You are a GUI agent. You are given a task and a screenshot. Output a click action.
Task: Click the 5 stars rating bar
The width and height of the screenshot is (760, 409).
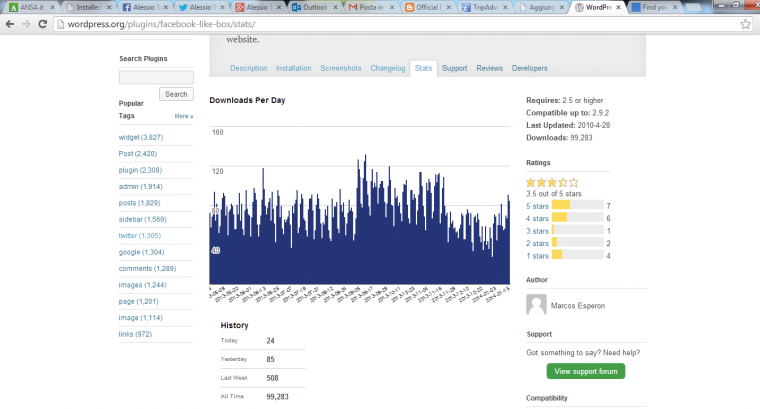pyautogui.click(x=578, y=205)
